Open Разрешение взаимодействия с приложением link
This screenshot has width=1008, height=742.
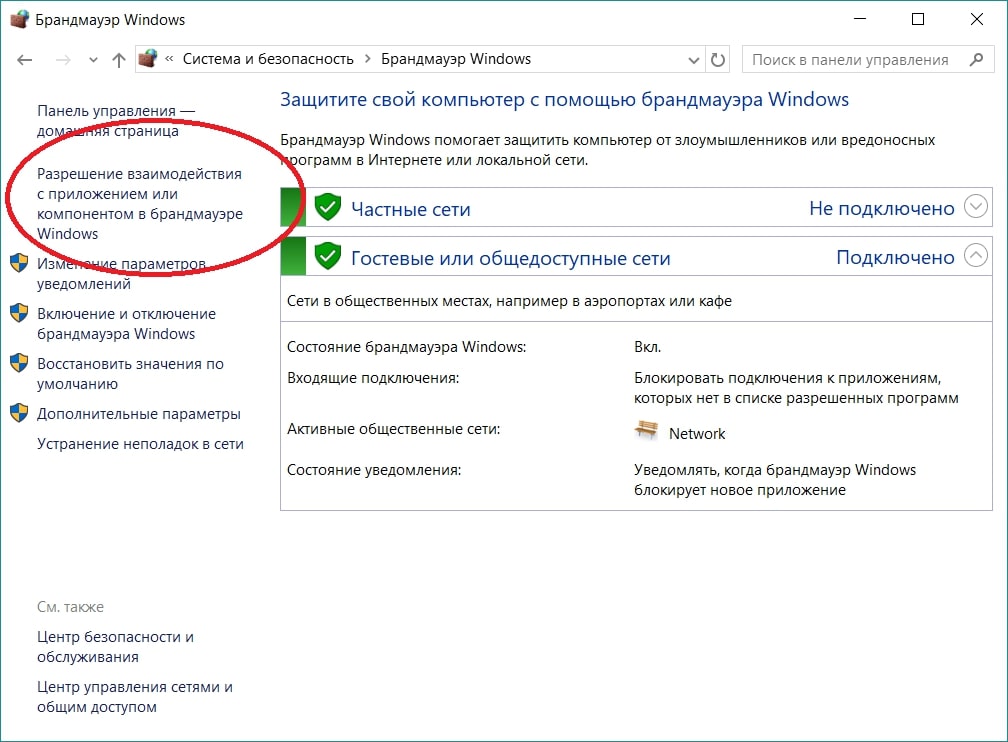tap(139, 203)
